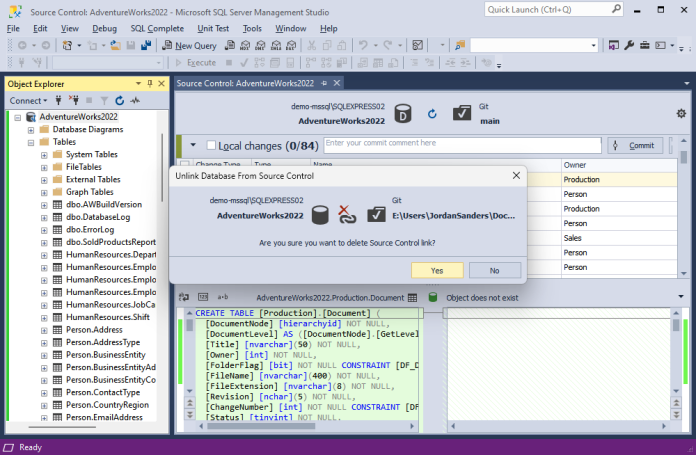
Task: Open the Connect dropdown in Object Explorer
Action: (x=28, y=101)
